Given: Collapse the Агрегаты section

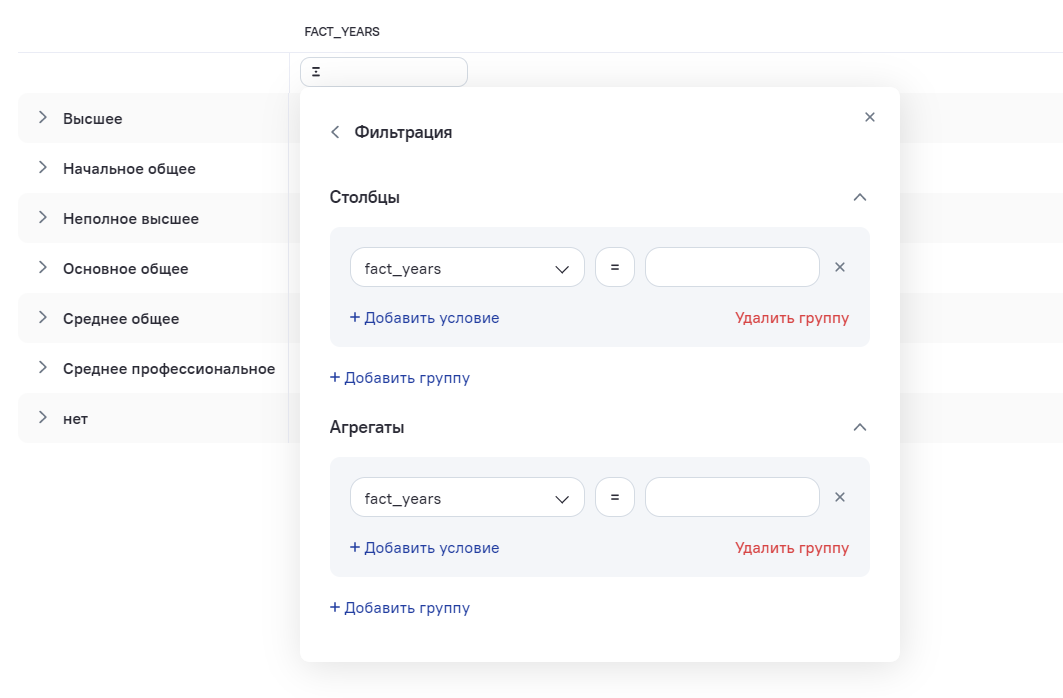Looking at the screenshot, I should (x=859, y=427).
